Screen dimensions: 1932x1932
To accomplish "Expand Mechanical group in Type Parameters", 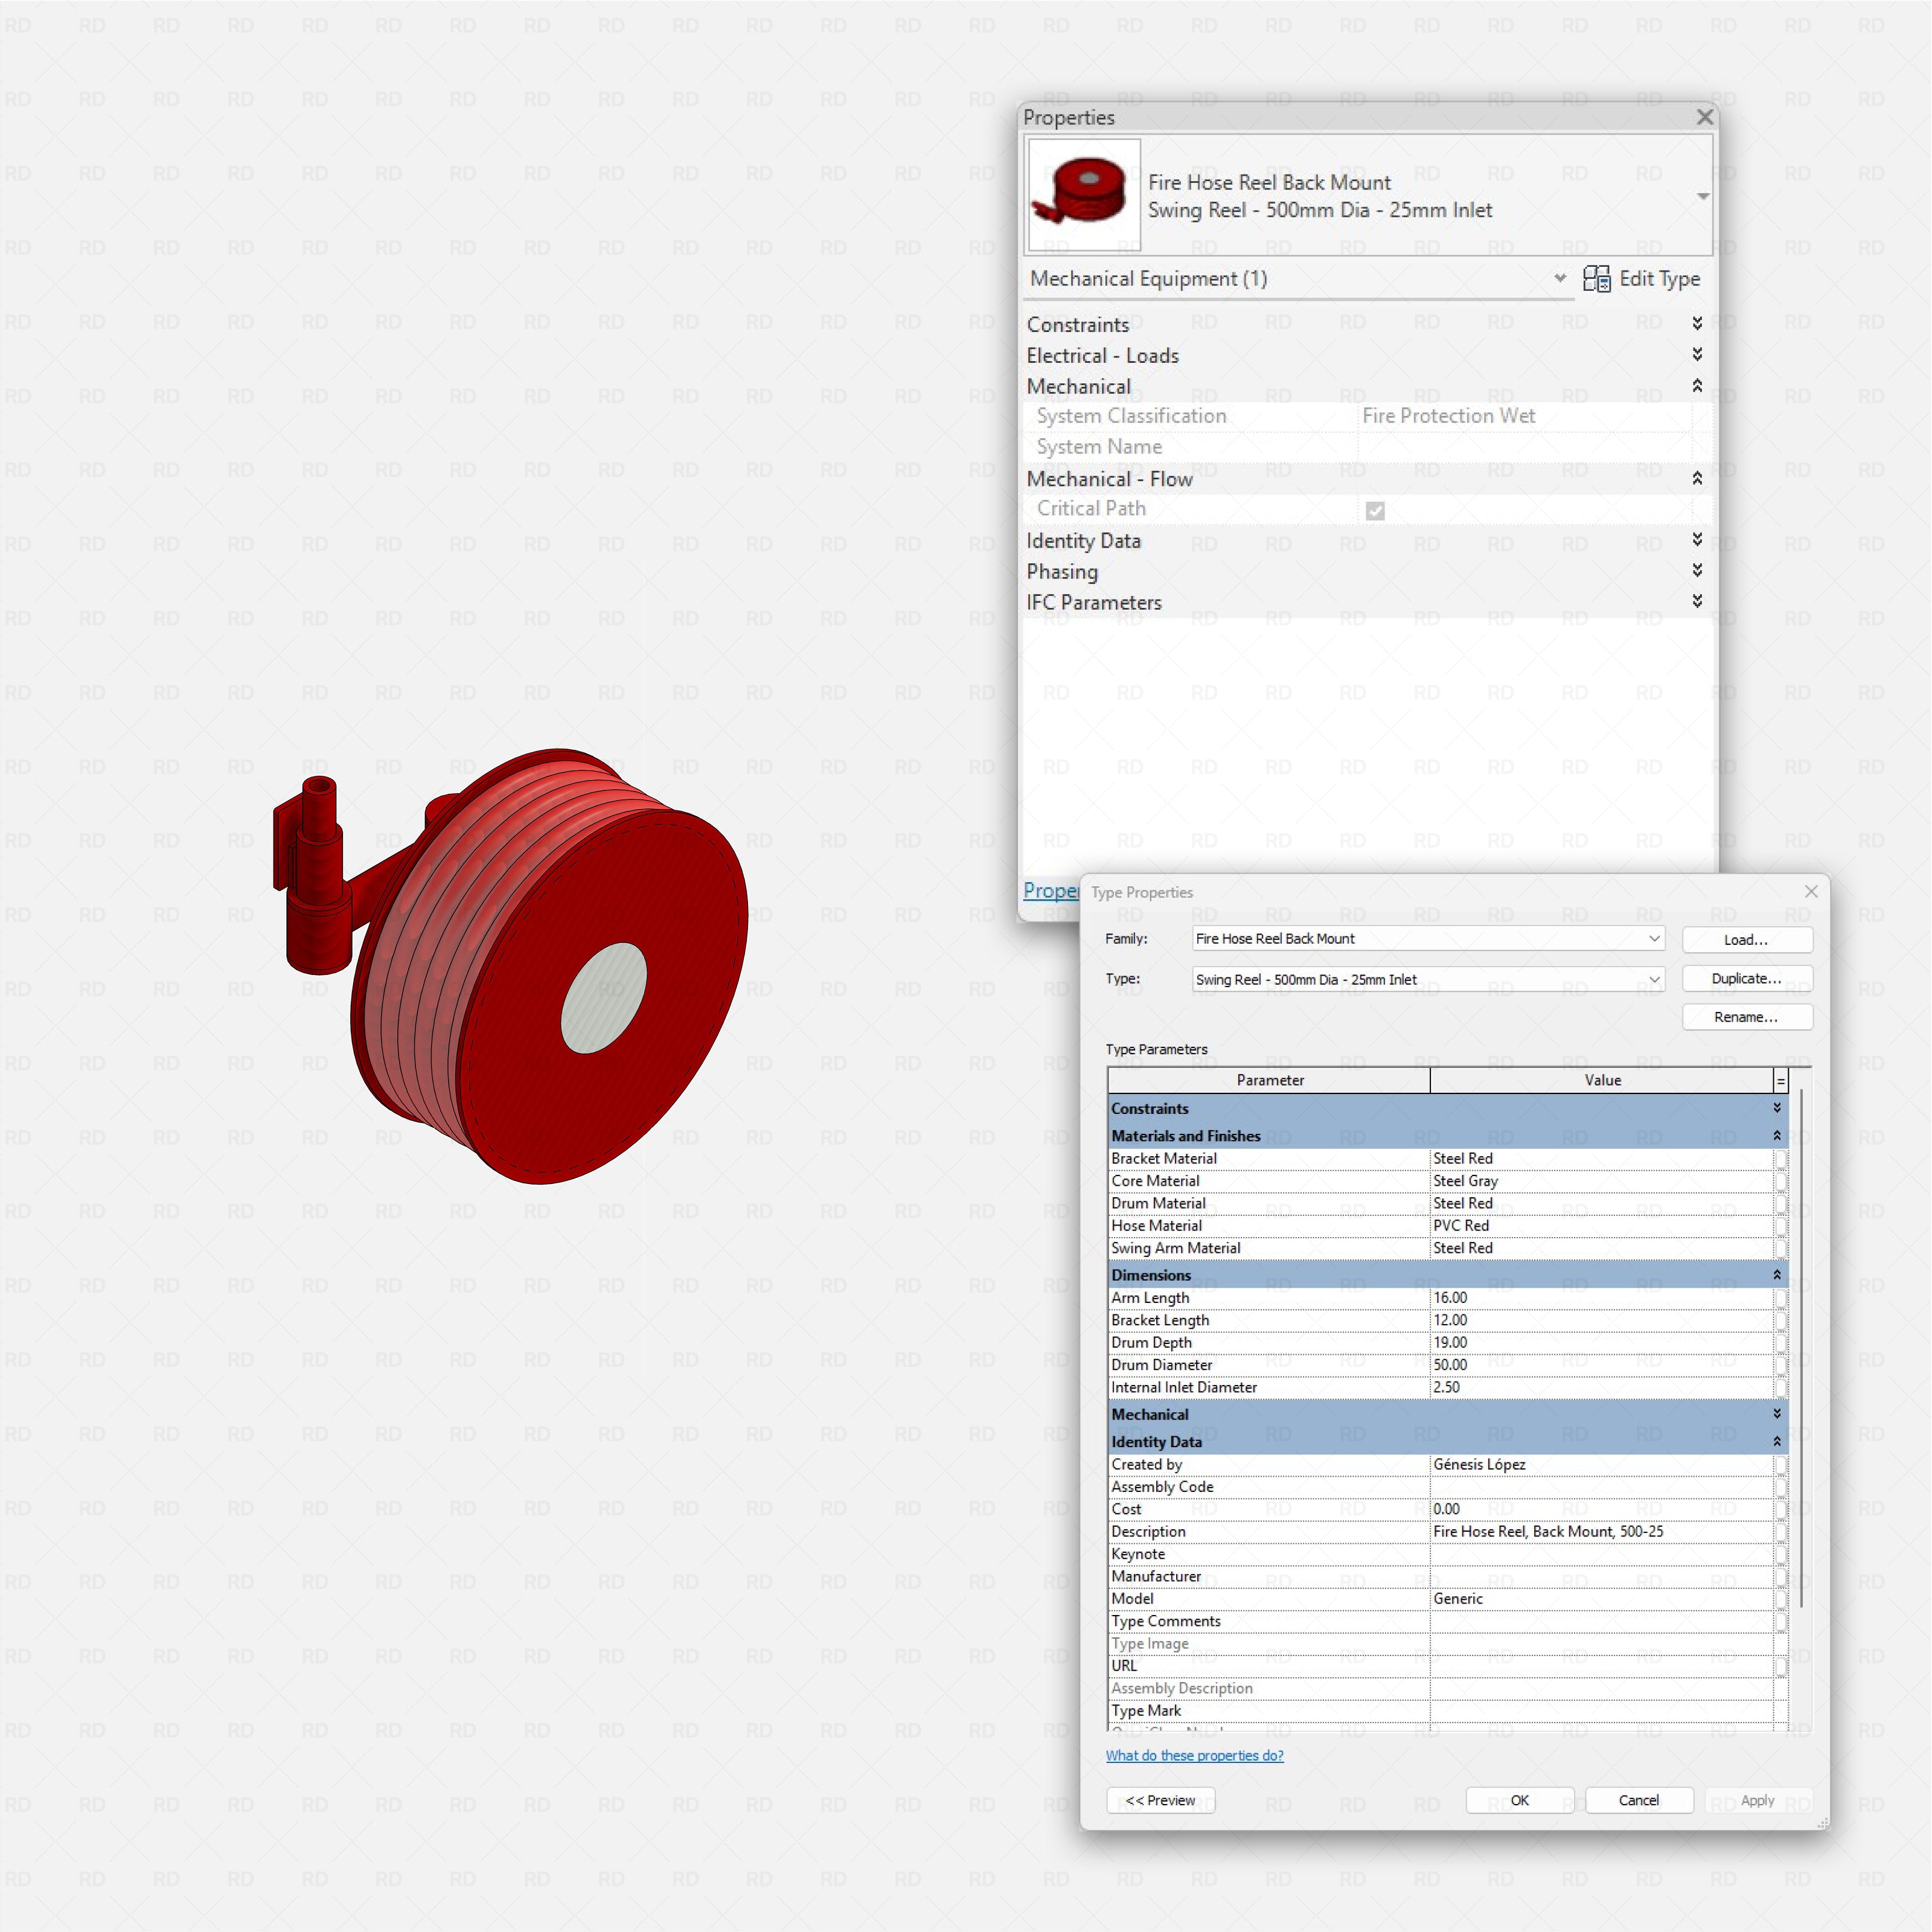I will [x=1777, y=1414].
